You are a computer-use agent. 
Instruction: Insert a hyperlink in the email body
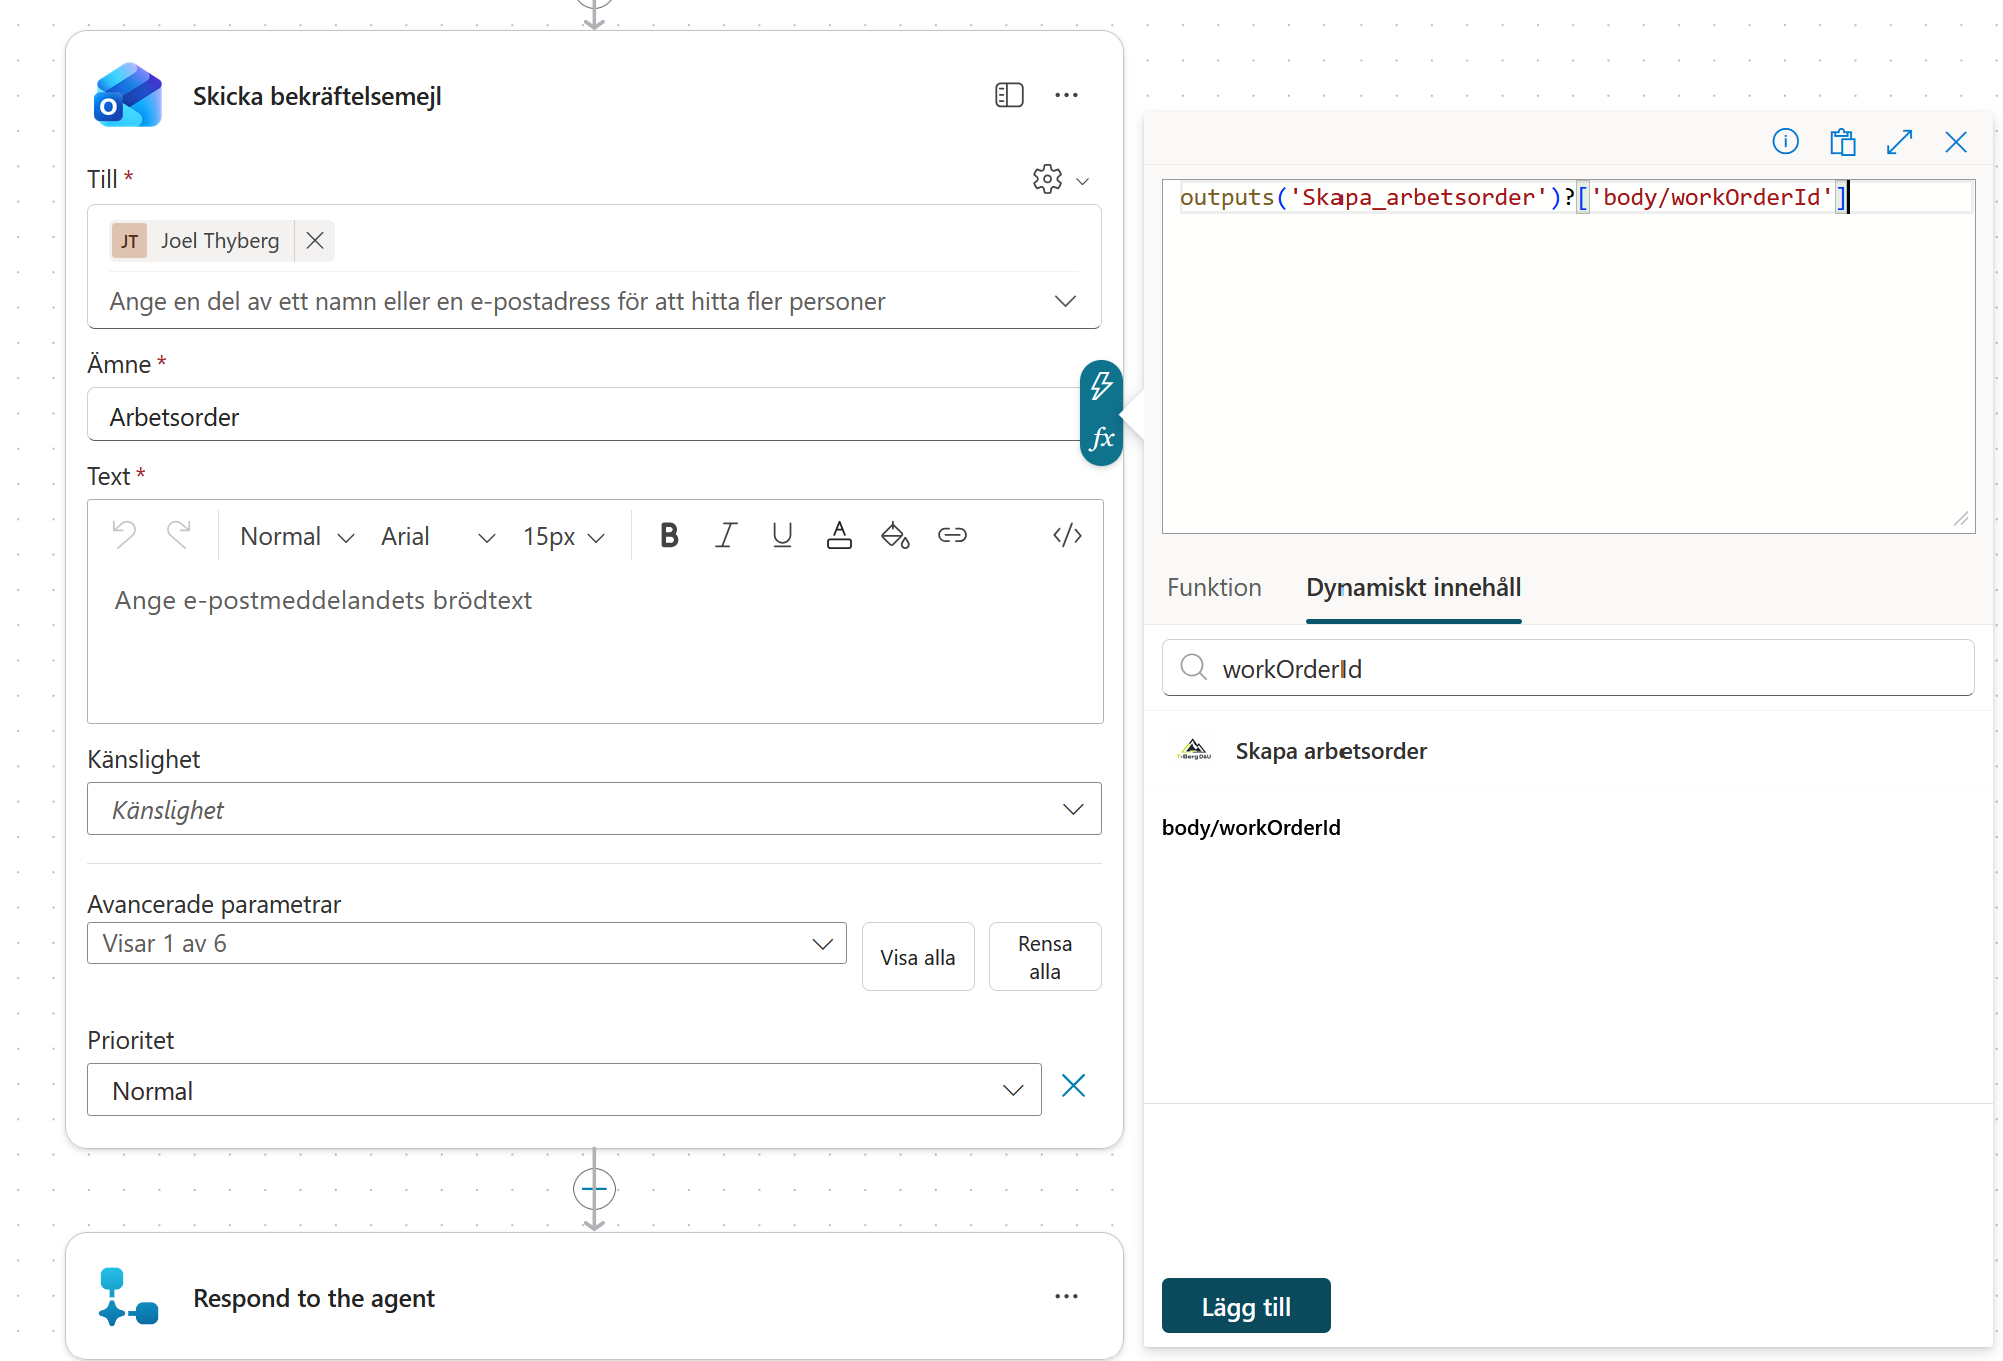pyautogui.click(x=952, y=536)
